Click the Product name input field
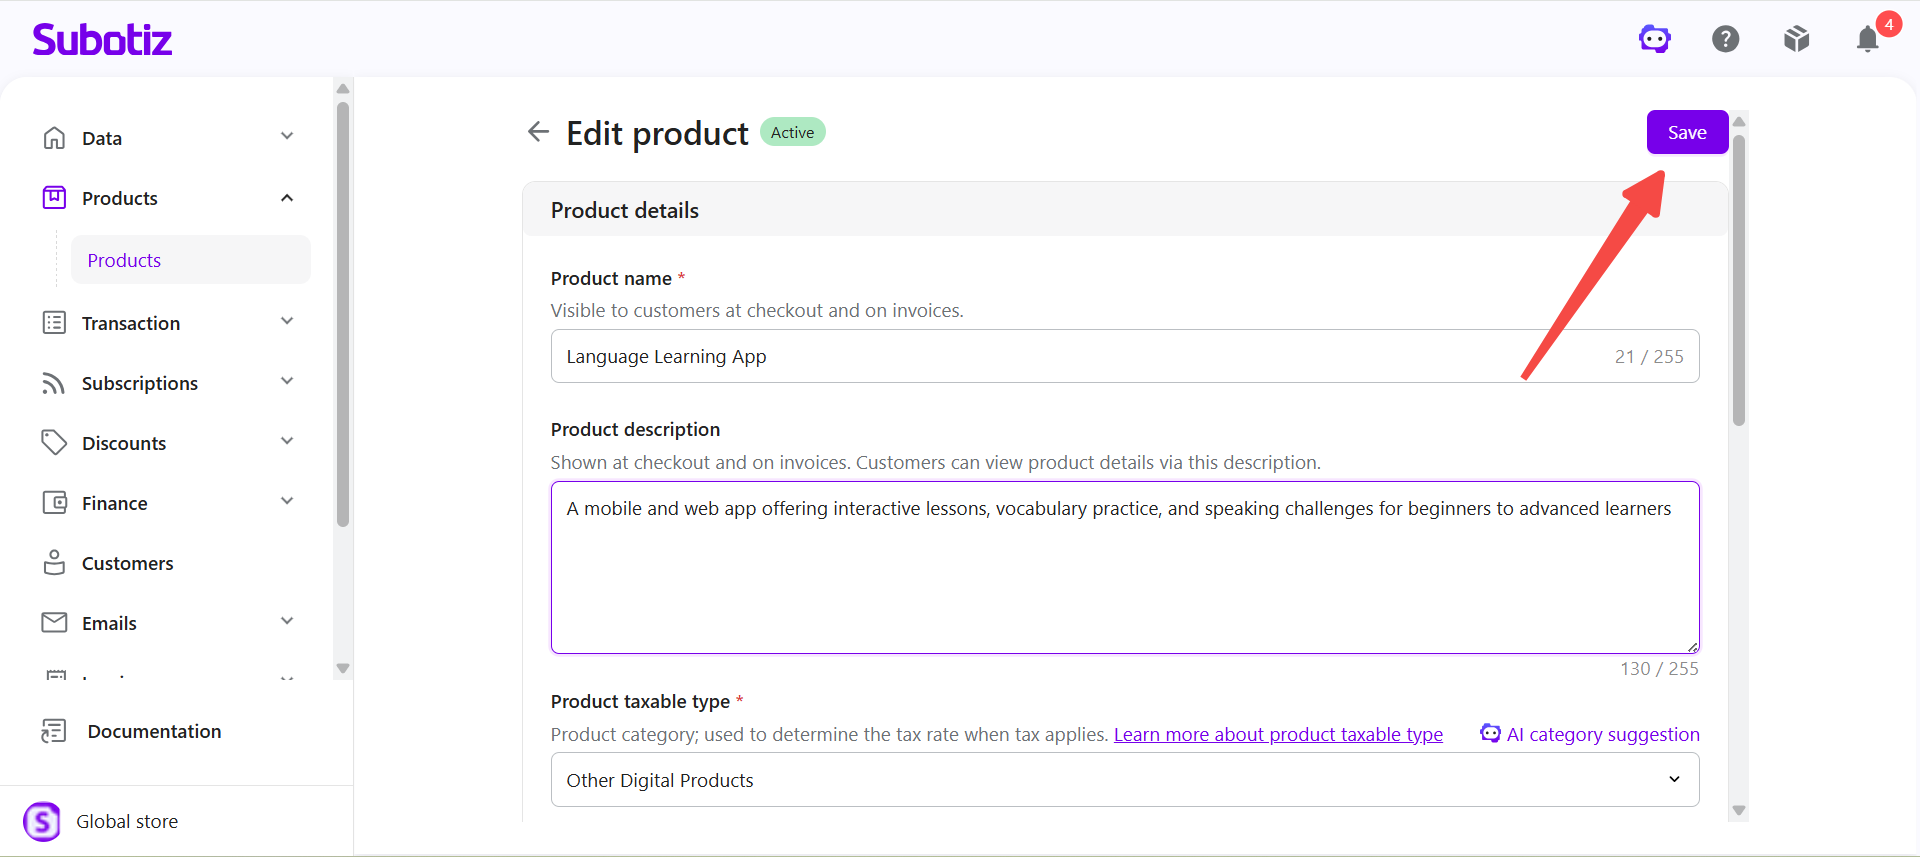This screenshot has width=1920, height=857. point(1125,356)
